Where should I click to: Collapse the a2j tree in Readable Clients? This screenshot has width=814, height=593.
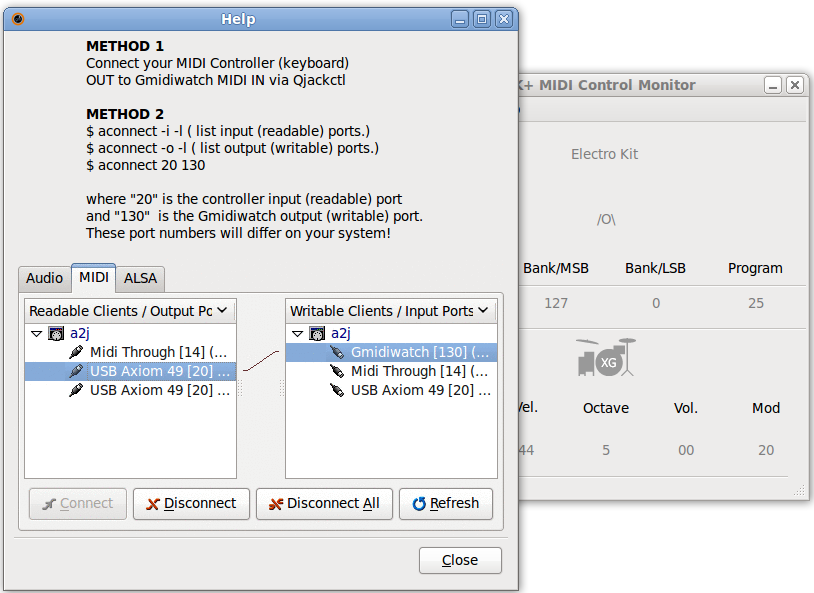point(36,333)
